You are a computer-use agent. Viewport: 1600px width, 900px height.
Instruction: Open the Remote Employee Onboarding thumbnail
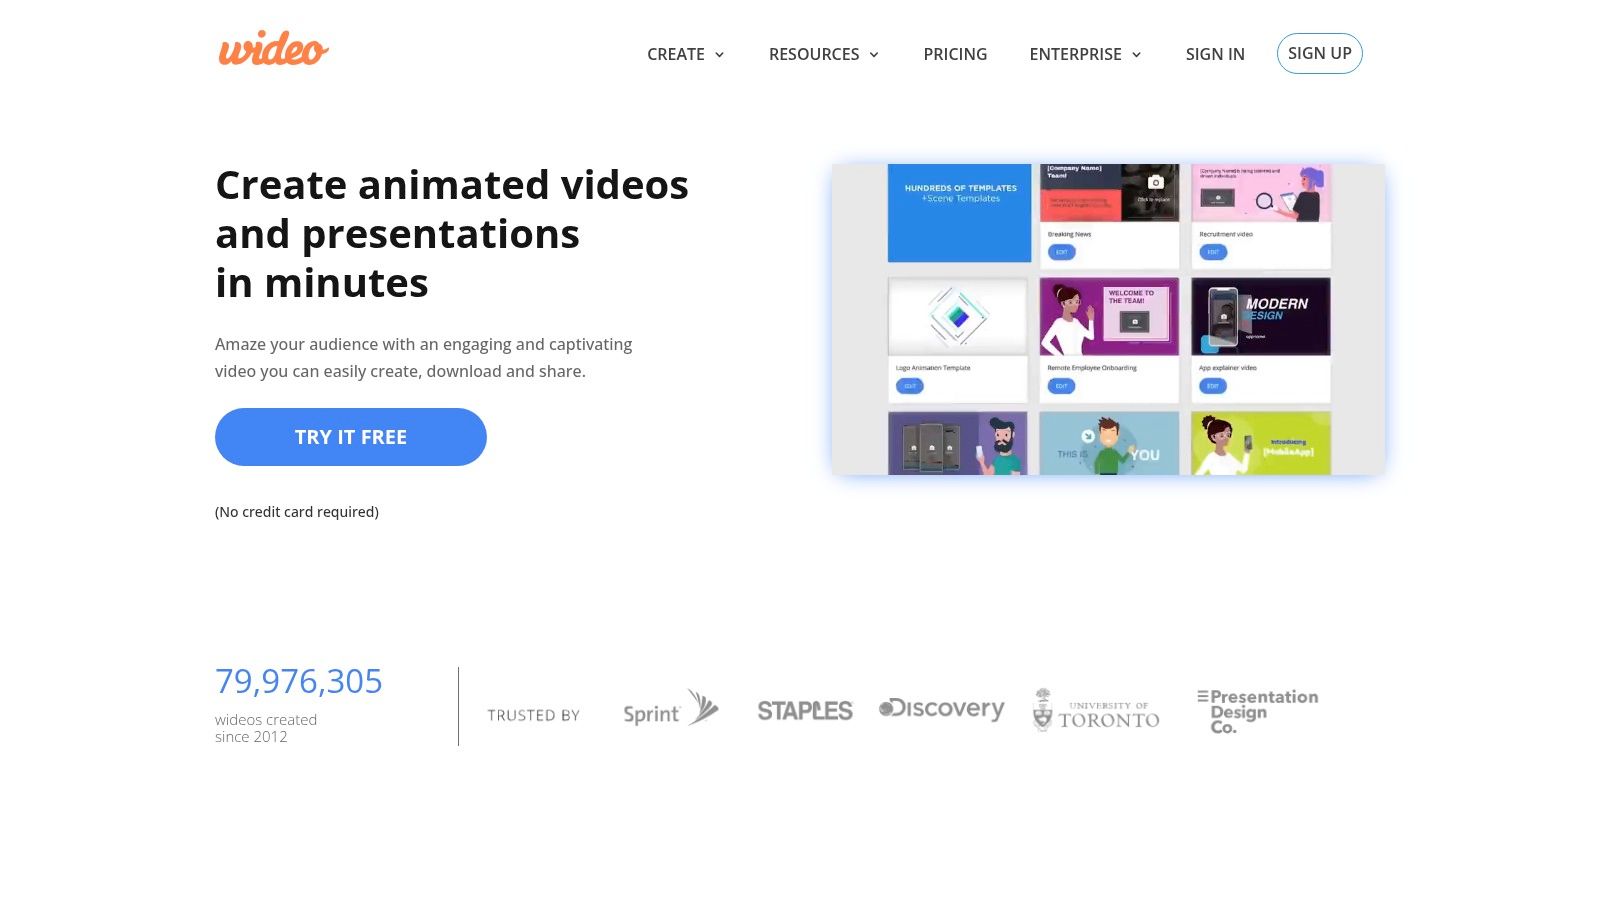[x=1109, y=315]
